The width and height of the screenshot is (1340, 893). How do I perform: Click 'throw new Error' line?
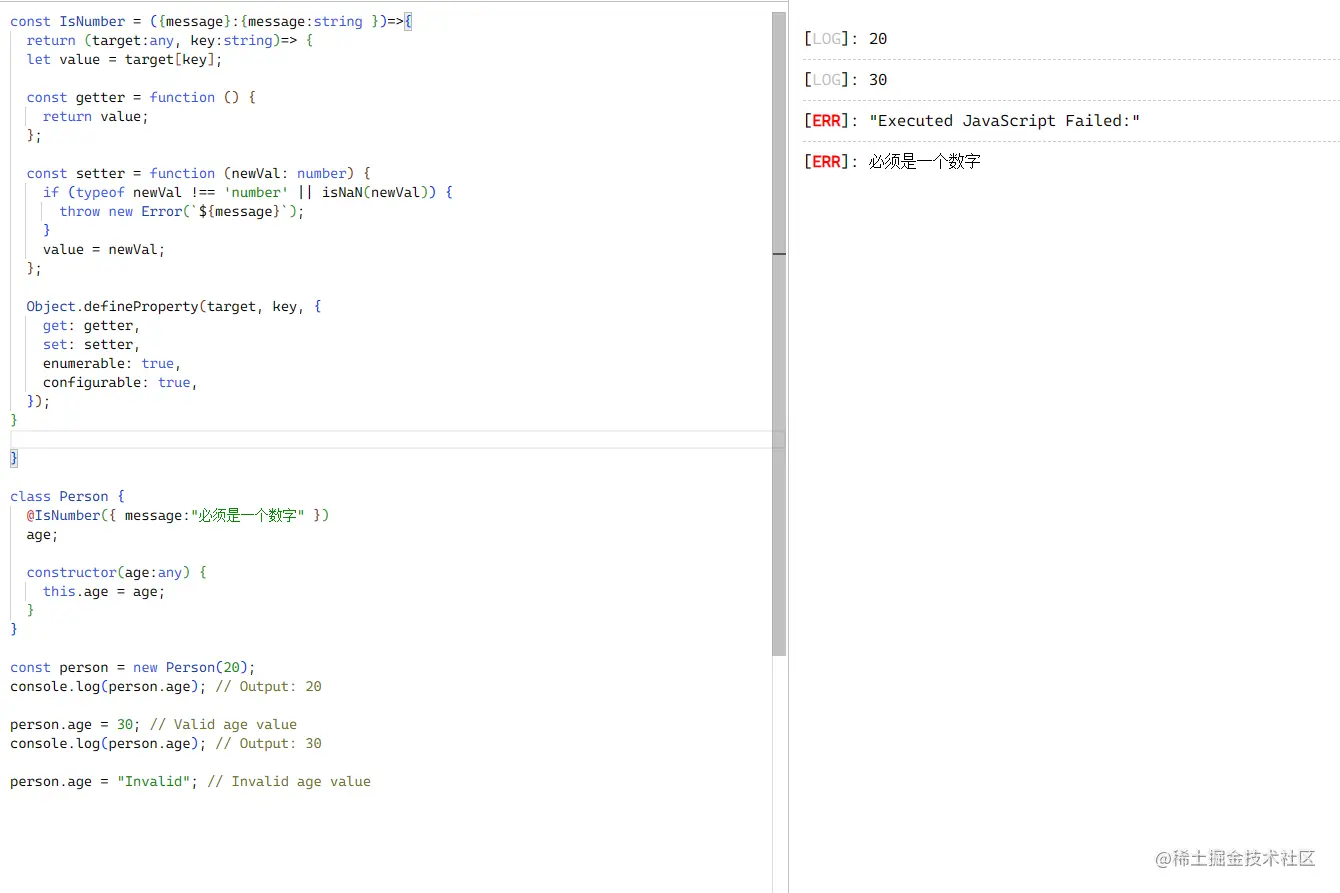point(181,211)
